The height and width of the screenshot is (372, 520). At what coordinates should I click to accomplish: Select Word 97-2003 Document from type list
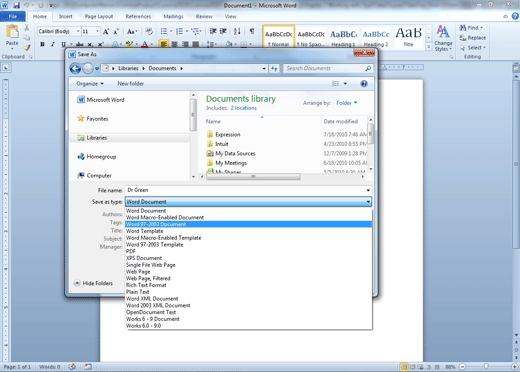[248, 224]
